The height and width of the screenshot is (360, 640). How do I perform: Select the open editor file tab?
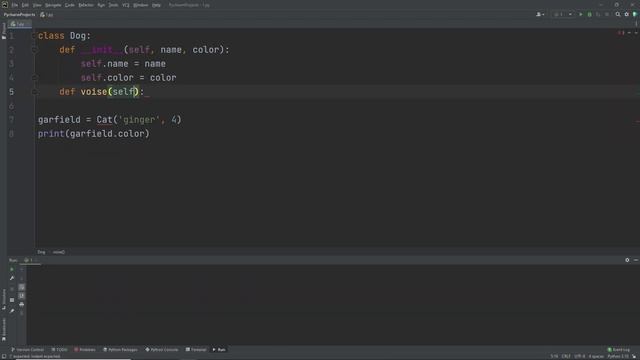click(19, 24)
